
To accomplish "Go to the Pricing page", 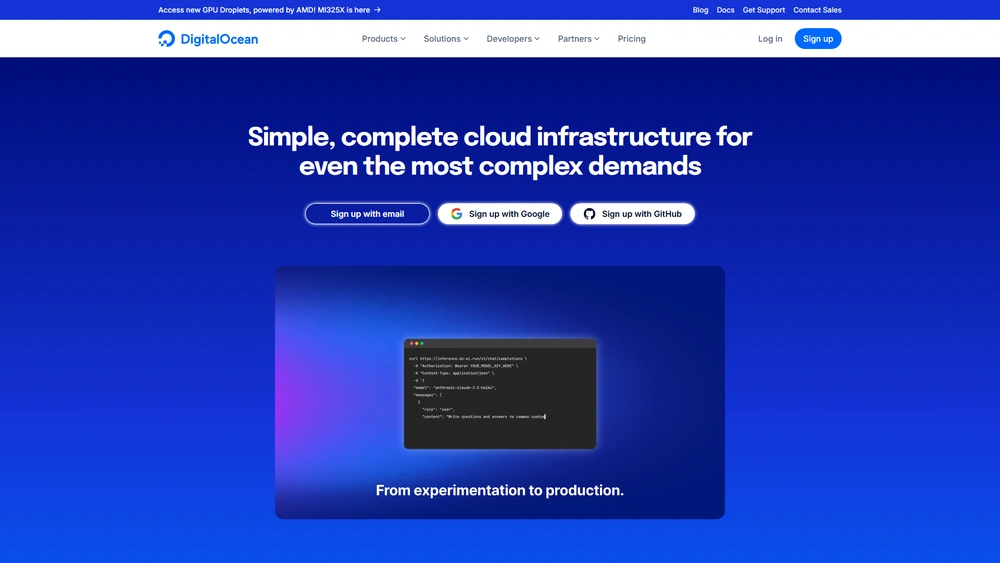I will pos(631,39).
